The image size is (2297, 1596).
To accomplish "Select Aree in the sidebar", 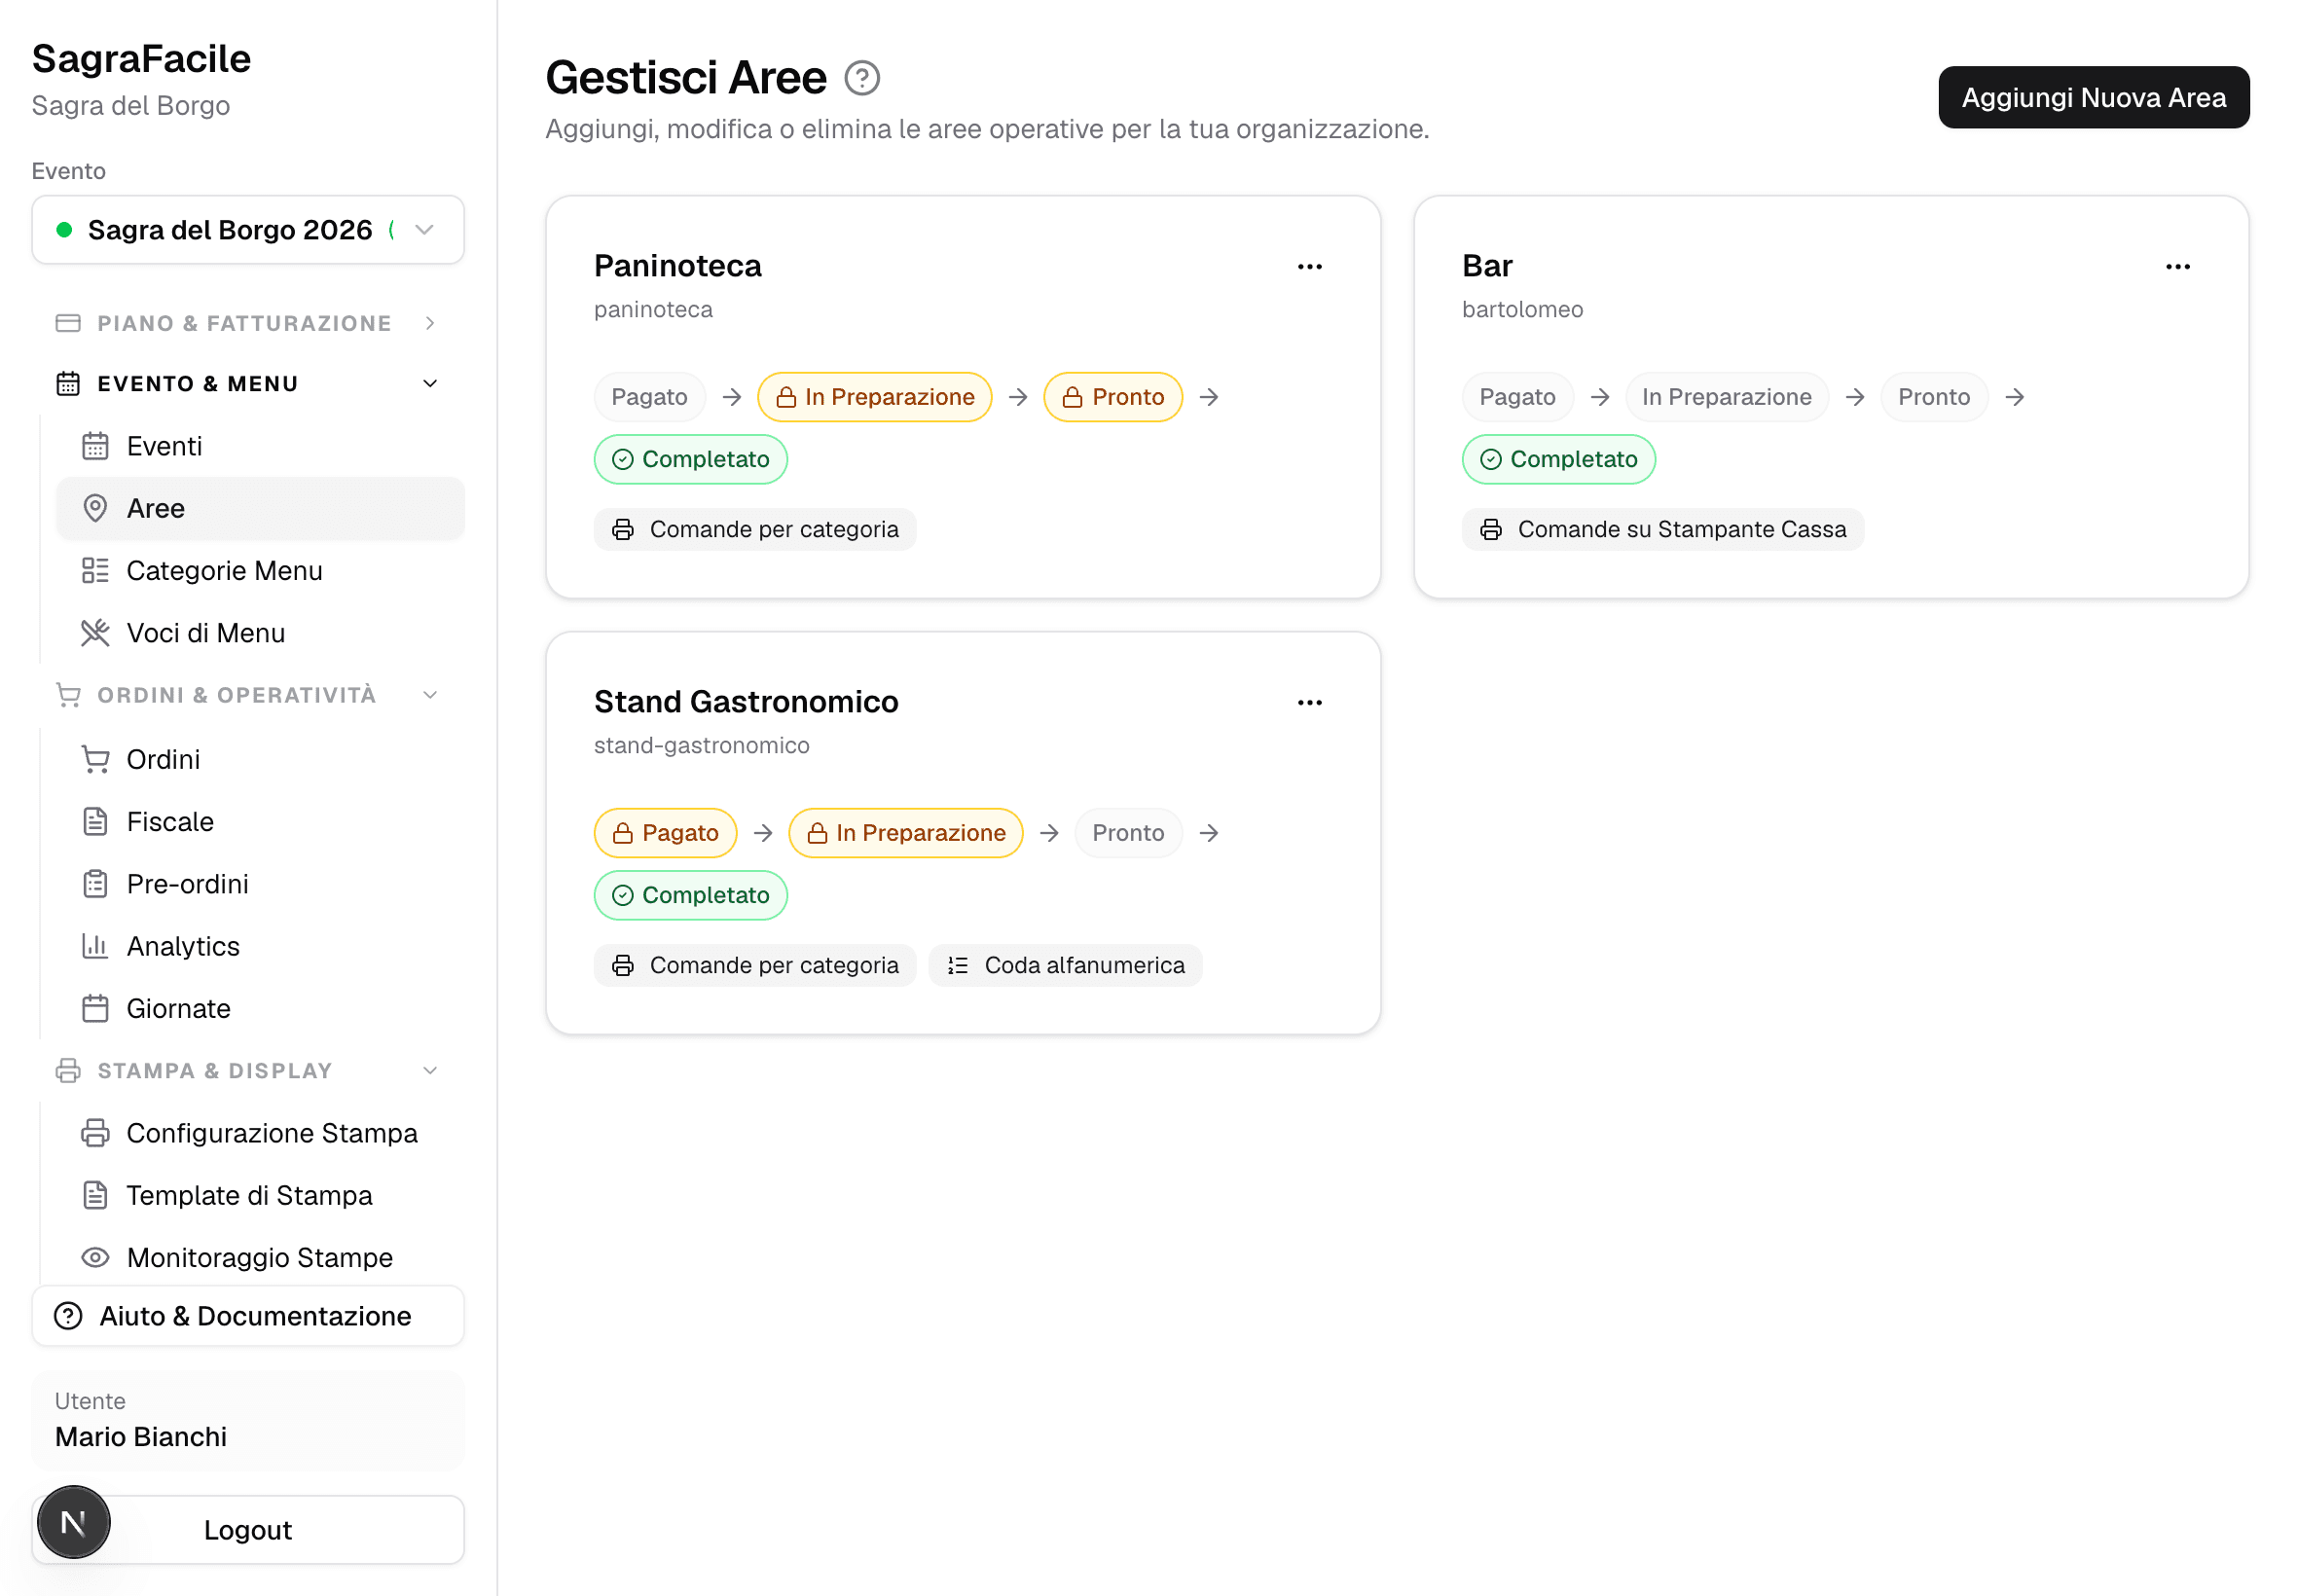I will (x=260, y=508).
